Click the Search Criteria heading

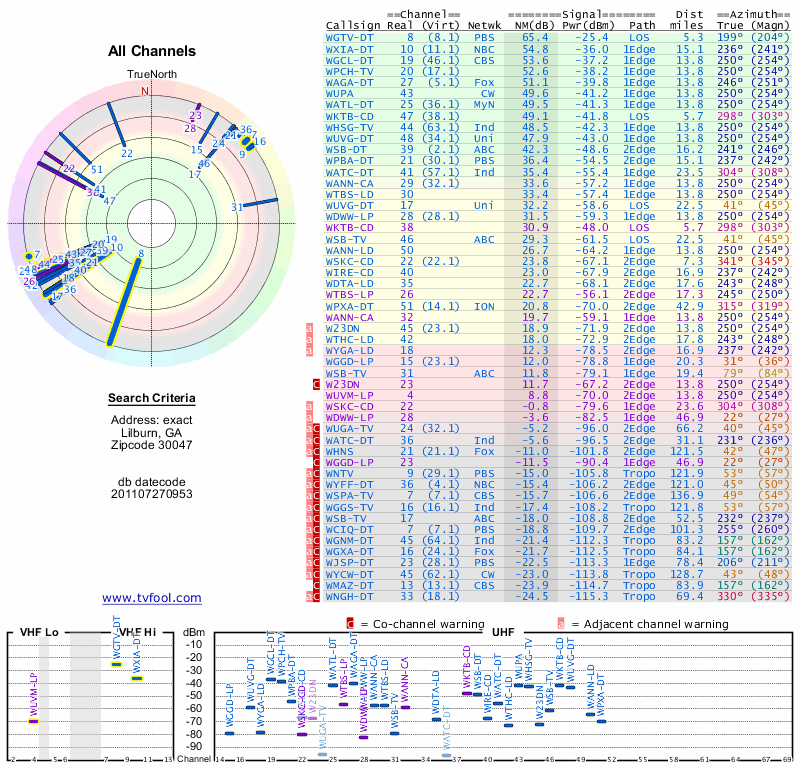tap(152, 398)
